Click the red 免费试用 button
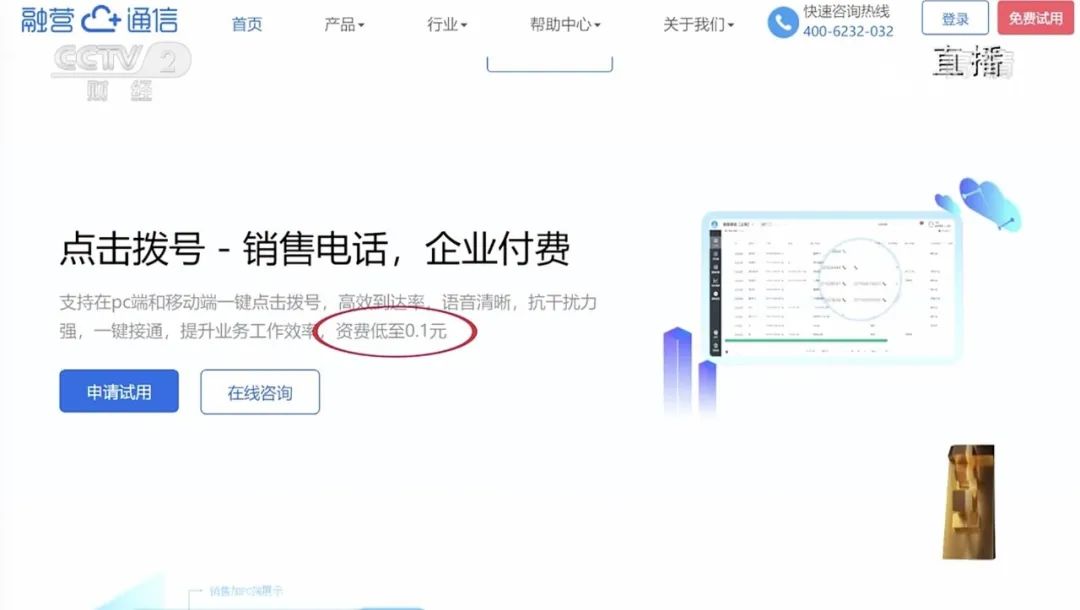The height and width of the screenshot is (610, 1080). (x=1035, y=18)
